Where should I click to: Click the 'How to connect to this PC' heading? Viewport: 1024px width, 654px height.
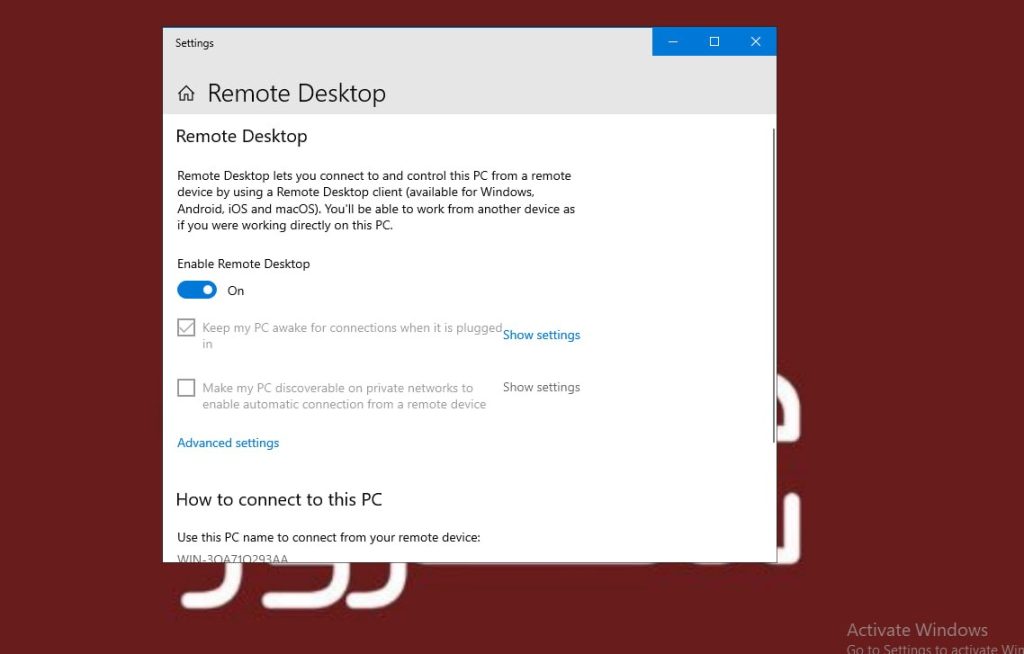coord(279,499)
